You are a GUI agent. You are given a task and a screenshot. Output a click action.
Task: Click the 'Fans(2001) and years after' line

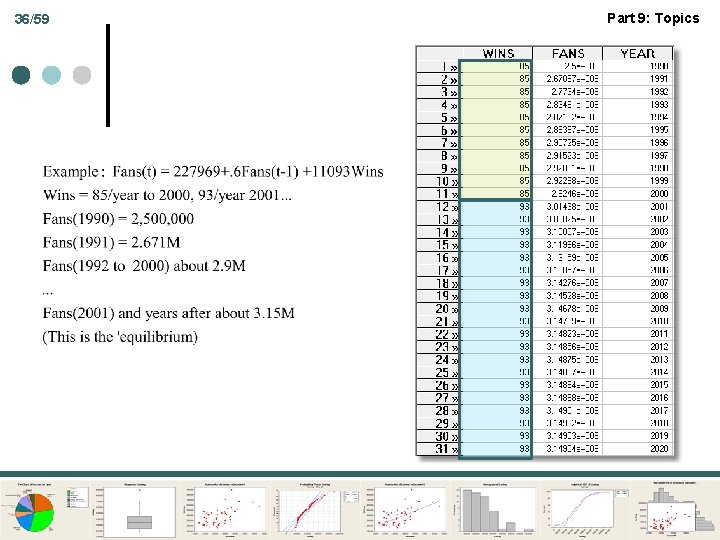tap(169, 313)
